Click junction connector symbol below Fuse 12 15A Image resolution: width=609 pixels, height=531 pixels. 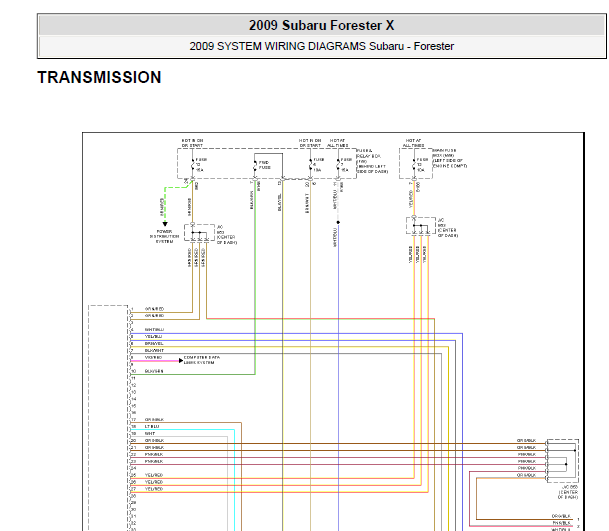tap(199, 232)
